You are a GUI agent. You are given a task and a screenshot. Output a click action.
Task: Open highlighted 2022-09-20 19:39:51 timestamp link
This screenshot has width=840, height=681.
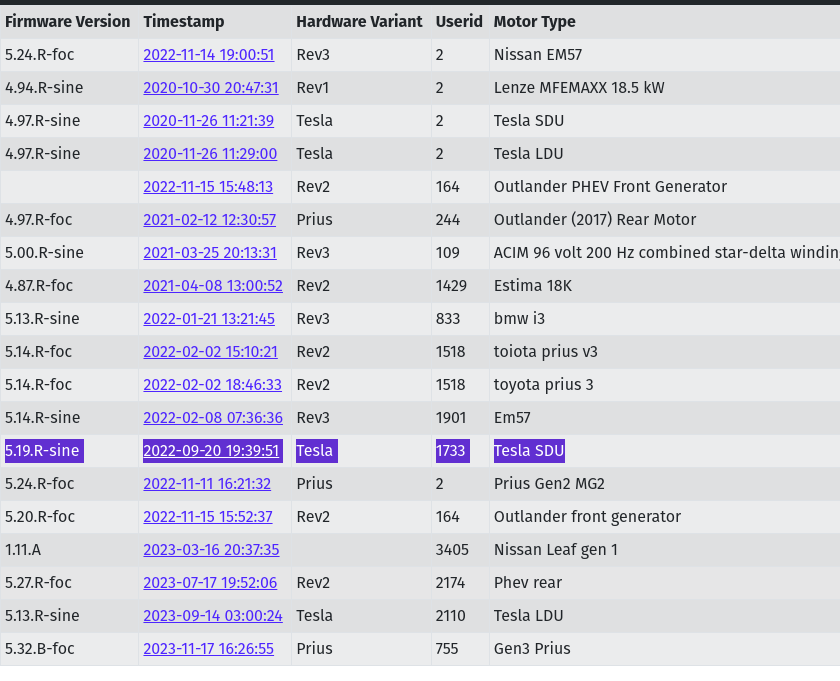pos(211,451)
